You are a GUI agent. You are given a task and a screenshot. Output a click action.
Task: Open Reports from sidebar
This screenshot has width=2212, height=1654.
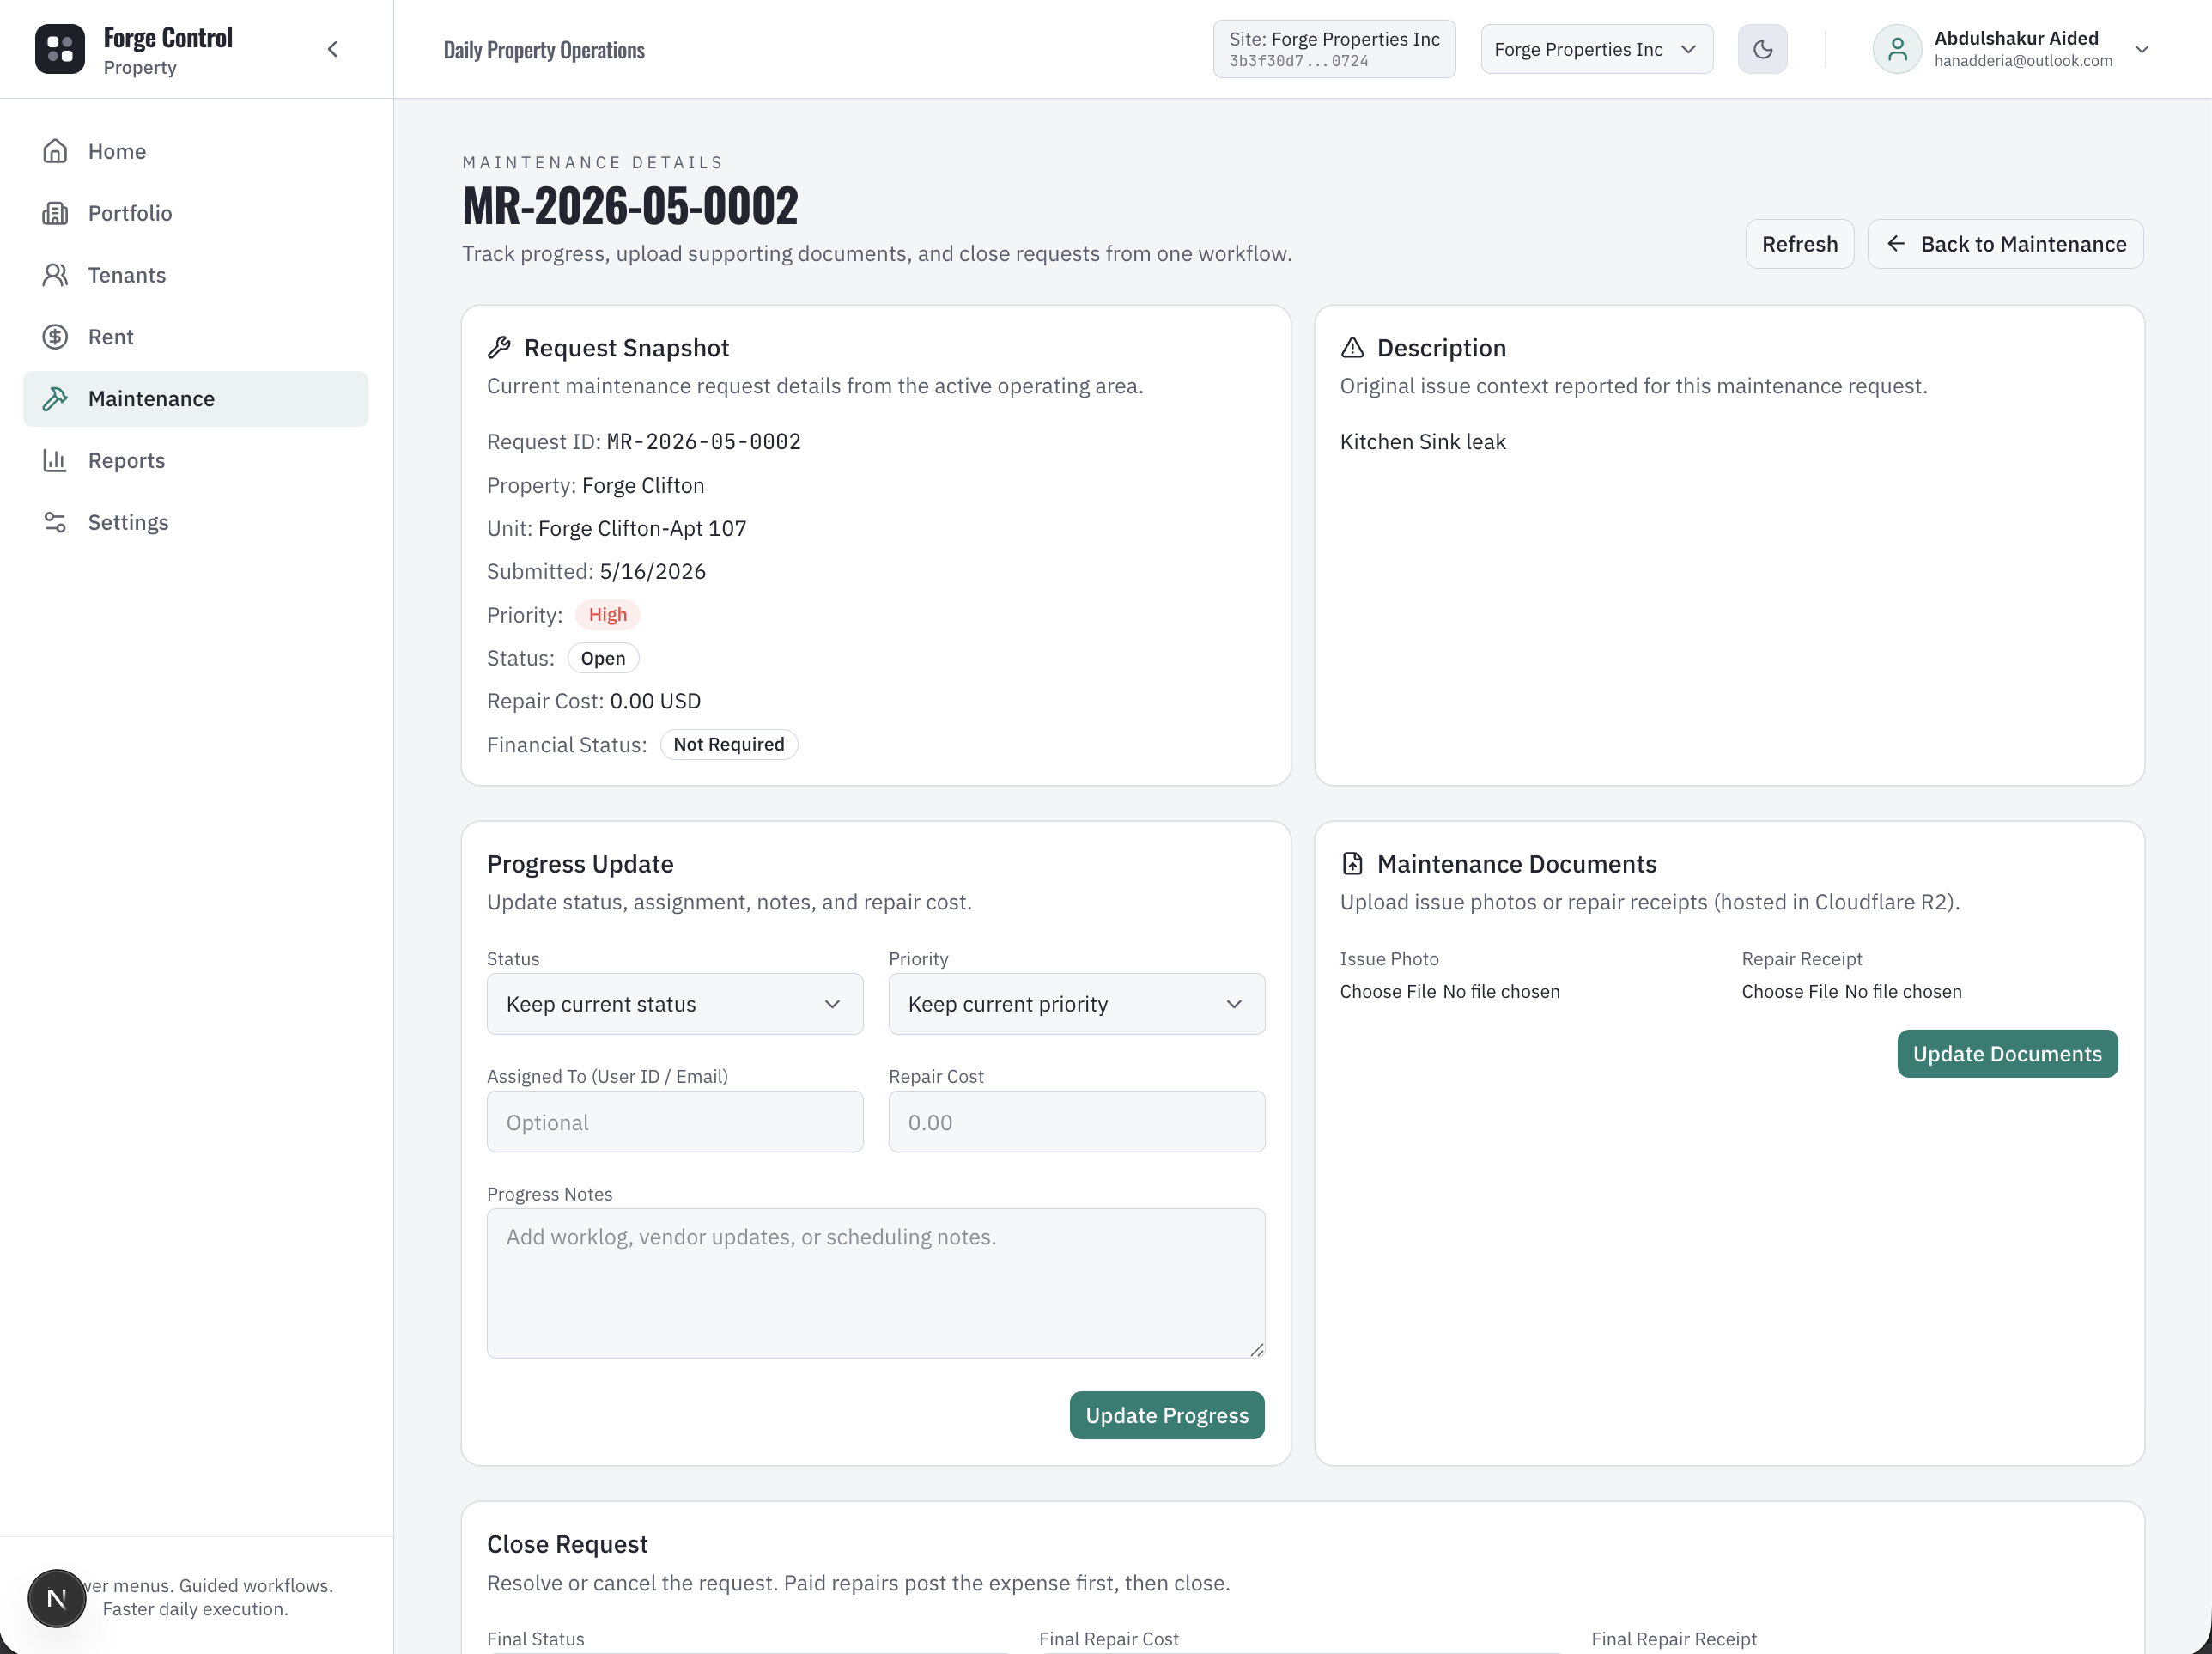(196, 460)
